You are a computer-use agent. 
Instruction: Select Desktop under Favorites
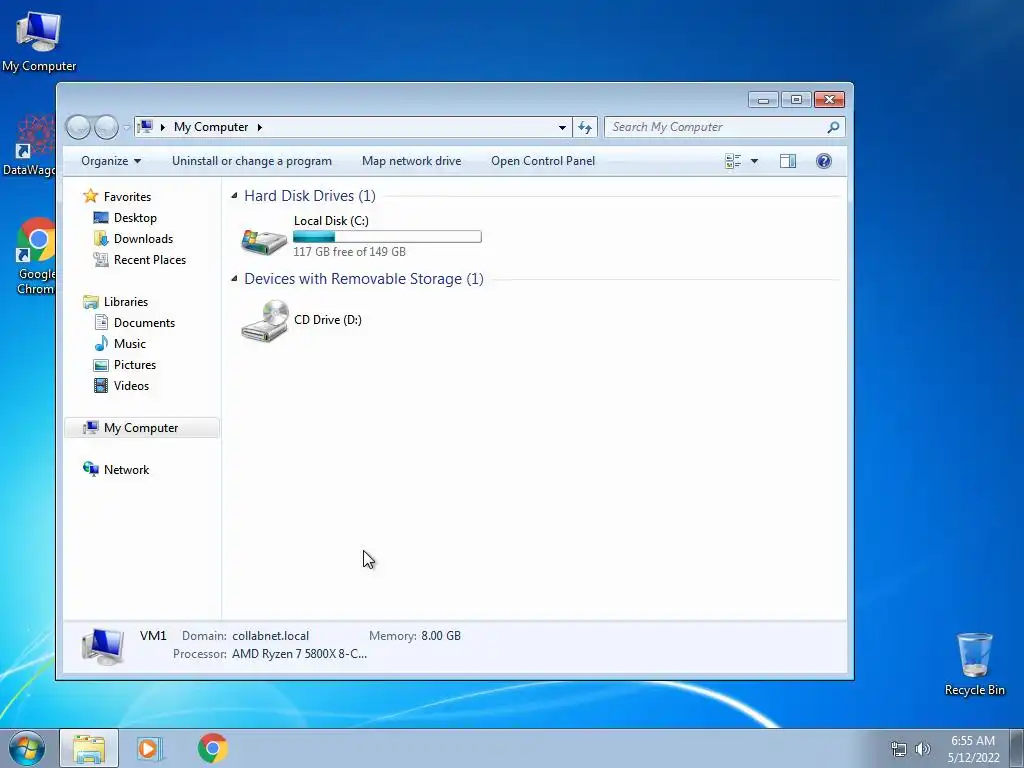pyautogui.click(x=135, y=217)
